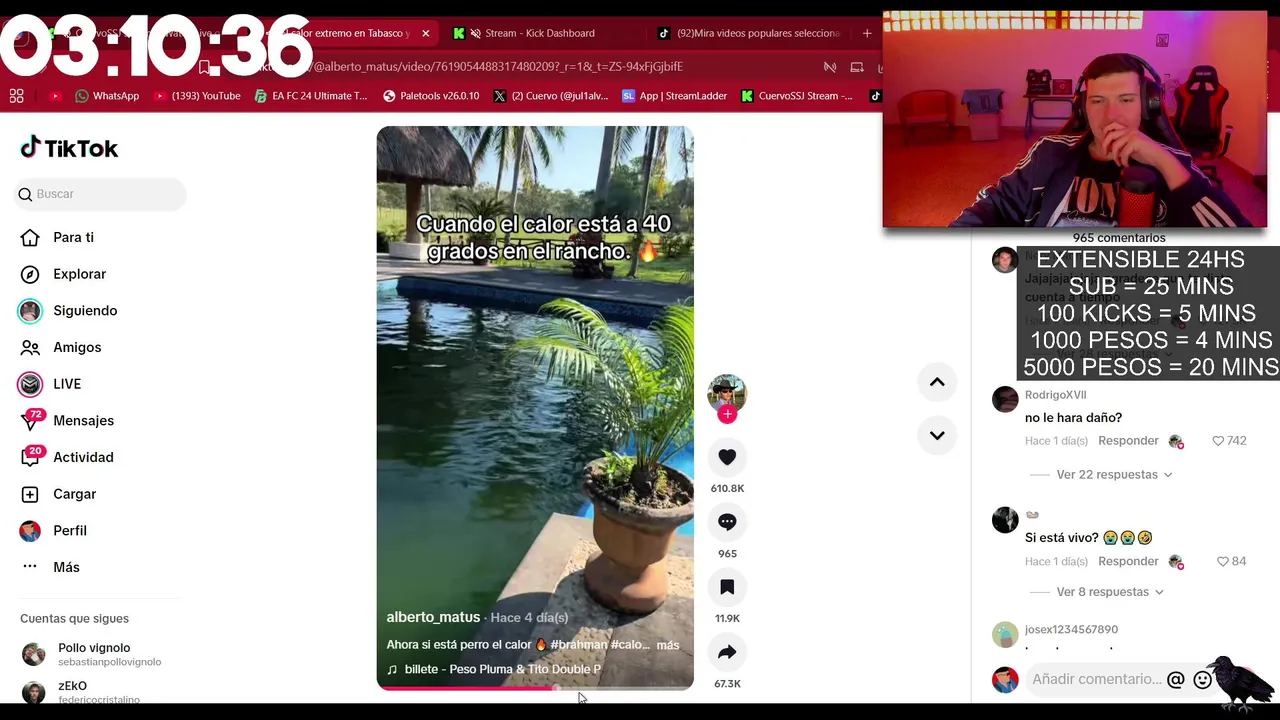Click the @ mention icon

pos(1176,680)
